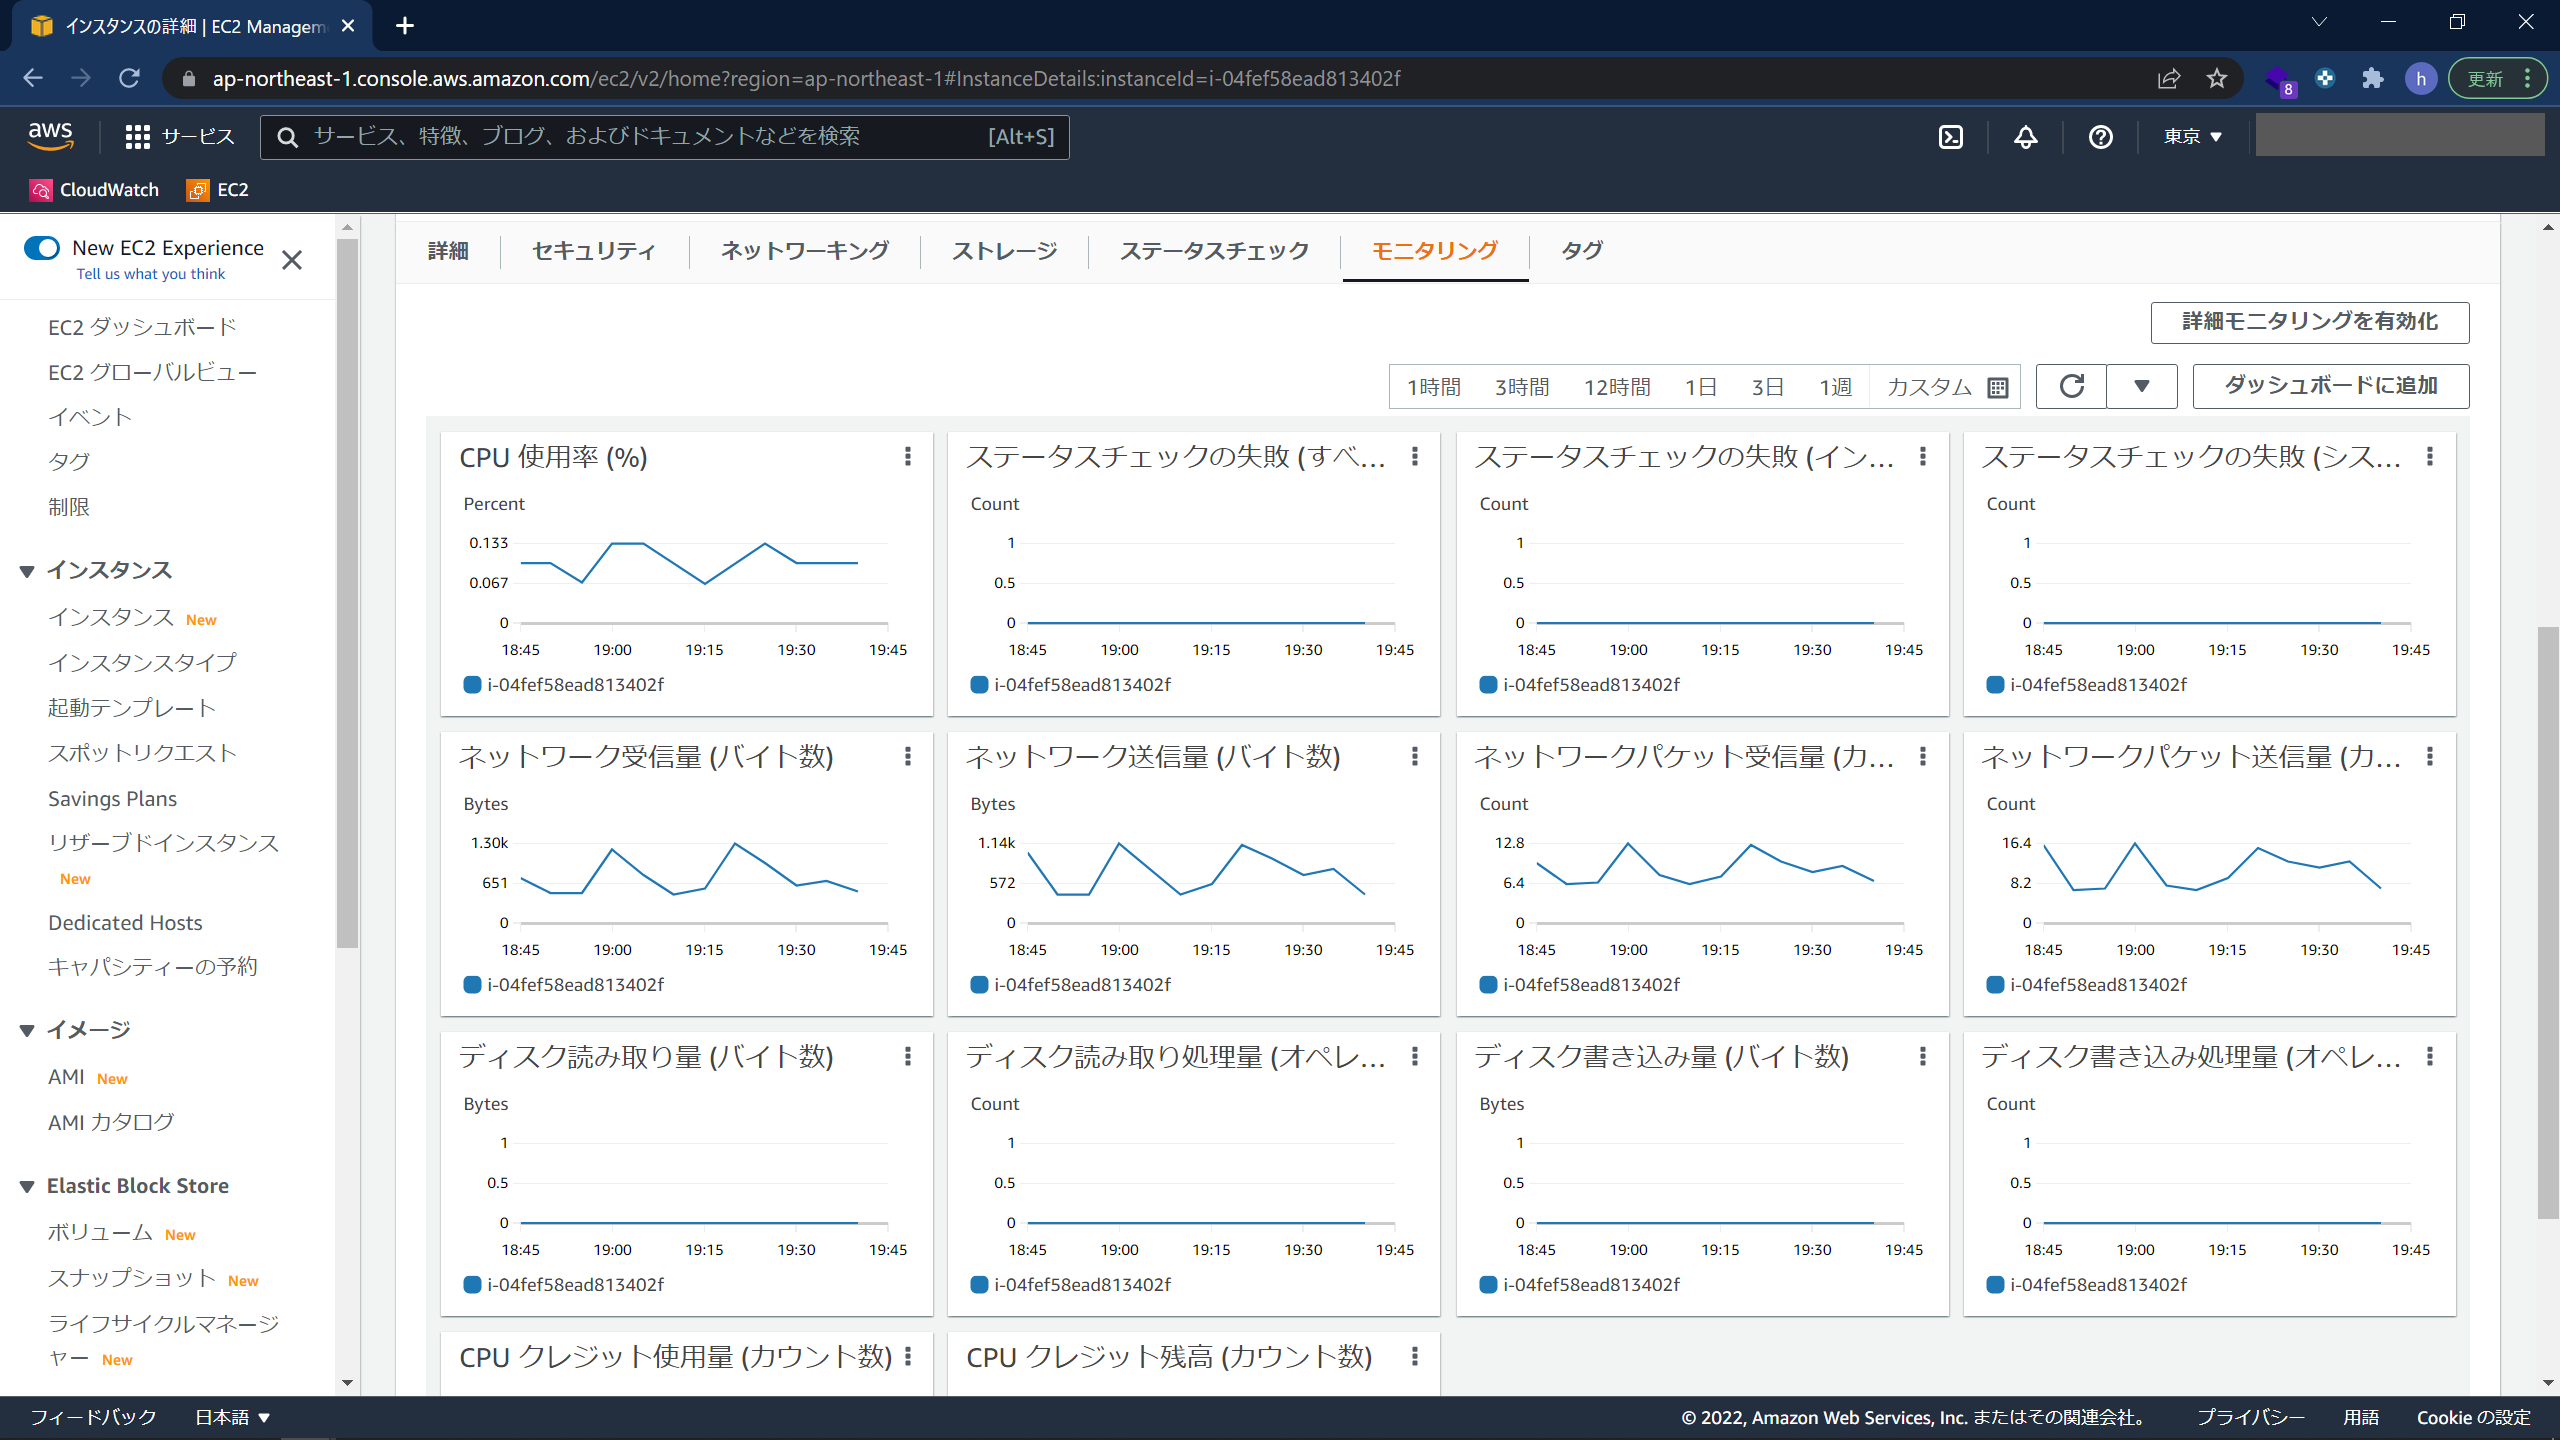Select the 1時間 time range
The height and width of the screenshot is (1440, 2560).
(x=1434, y=387)
